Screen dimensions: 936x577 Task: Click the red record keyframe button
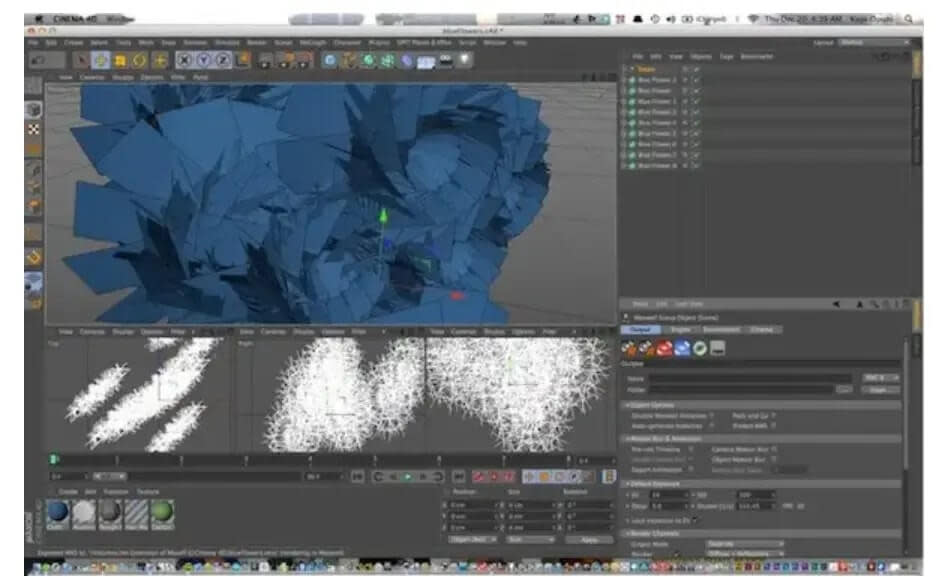point(477,477)
